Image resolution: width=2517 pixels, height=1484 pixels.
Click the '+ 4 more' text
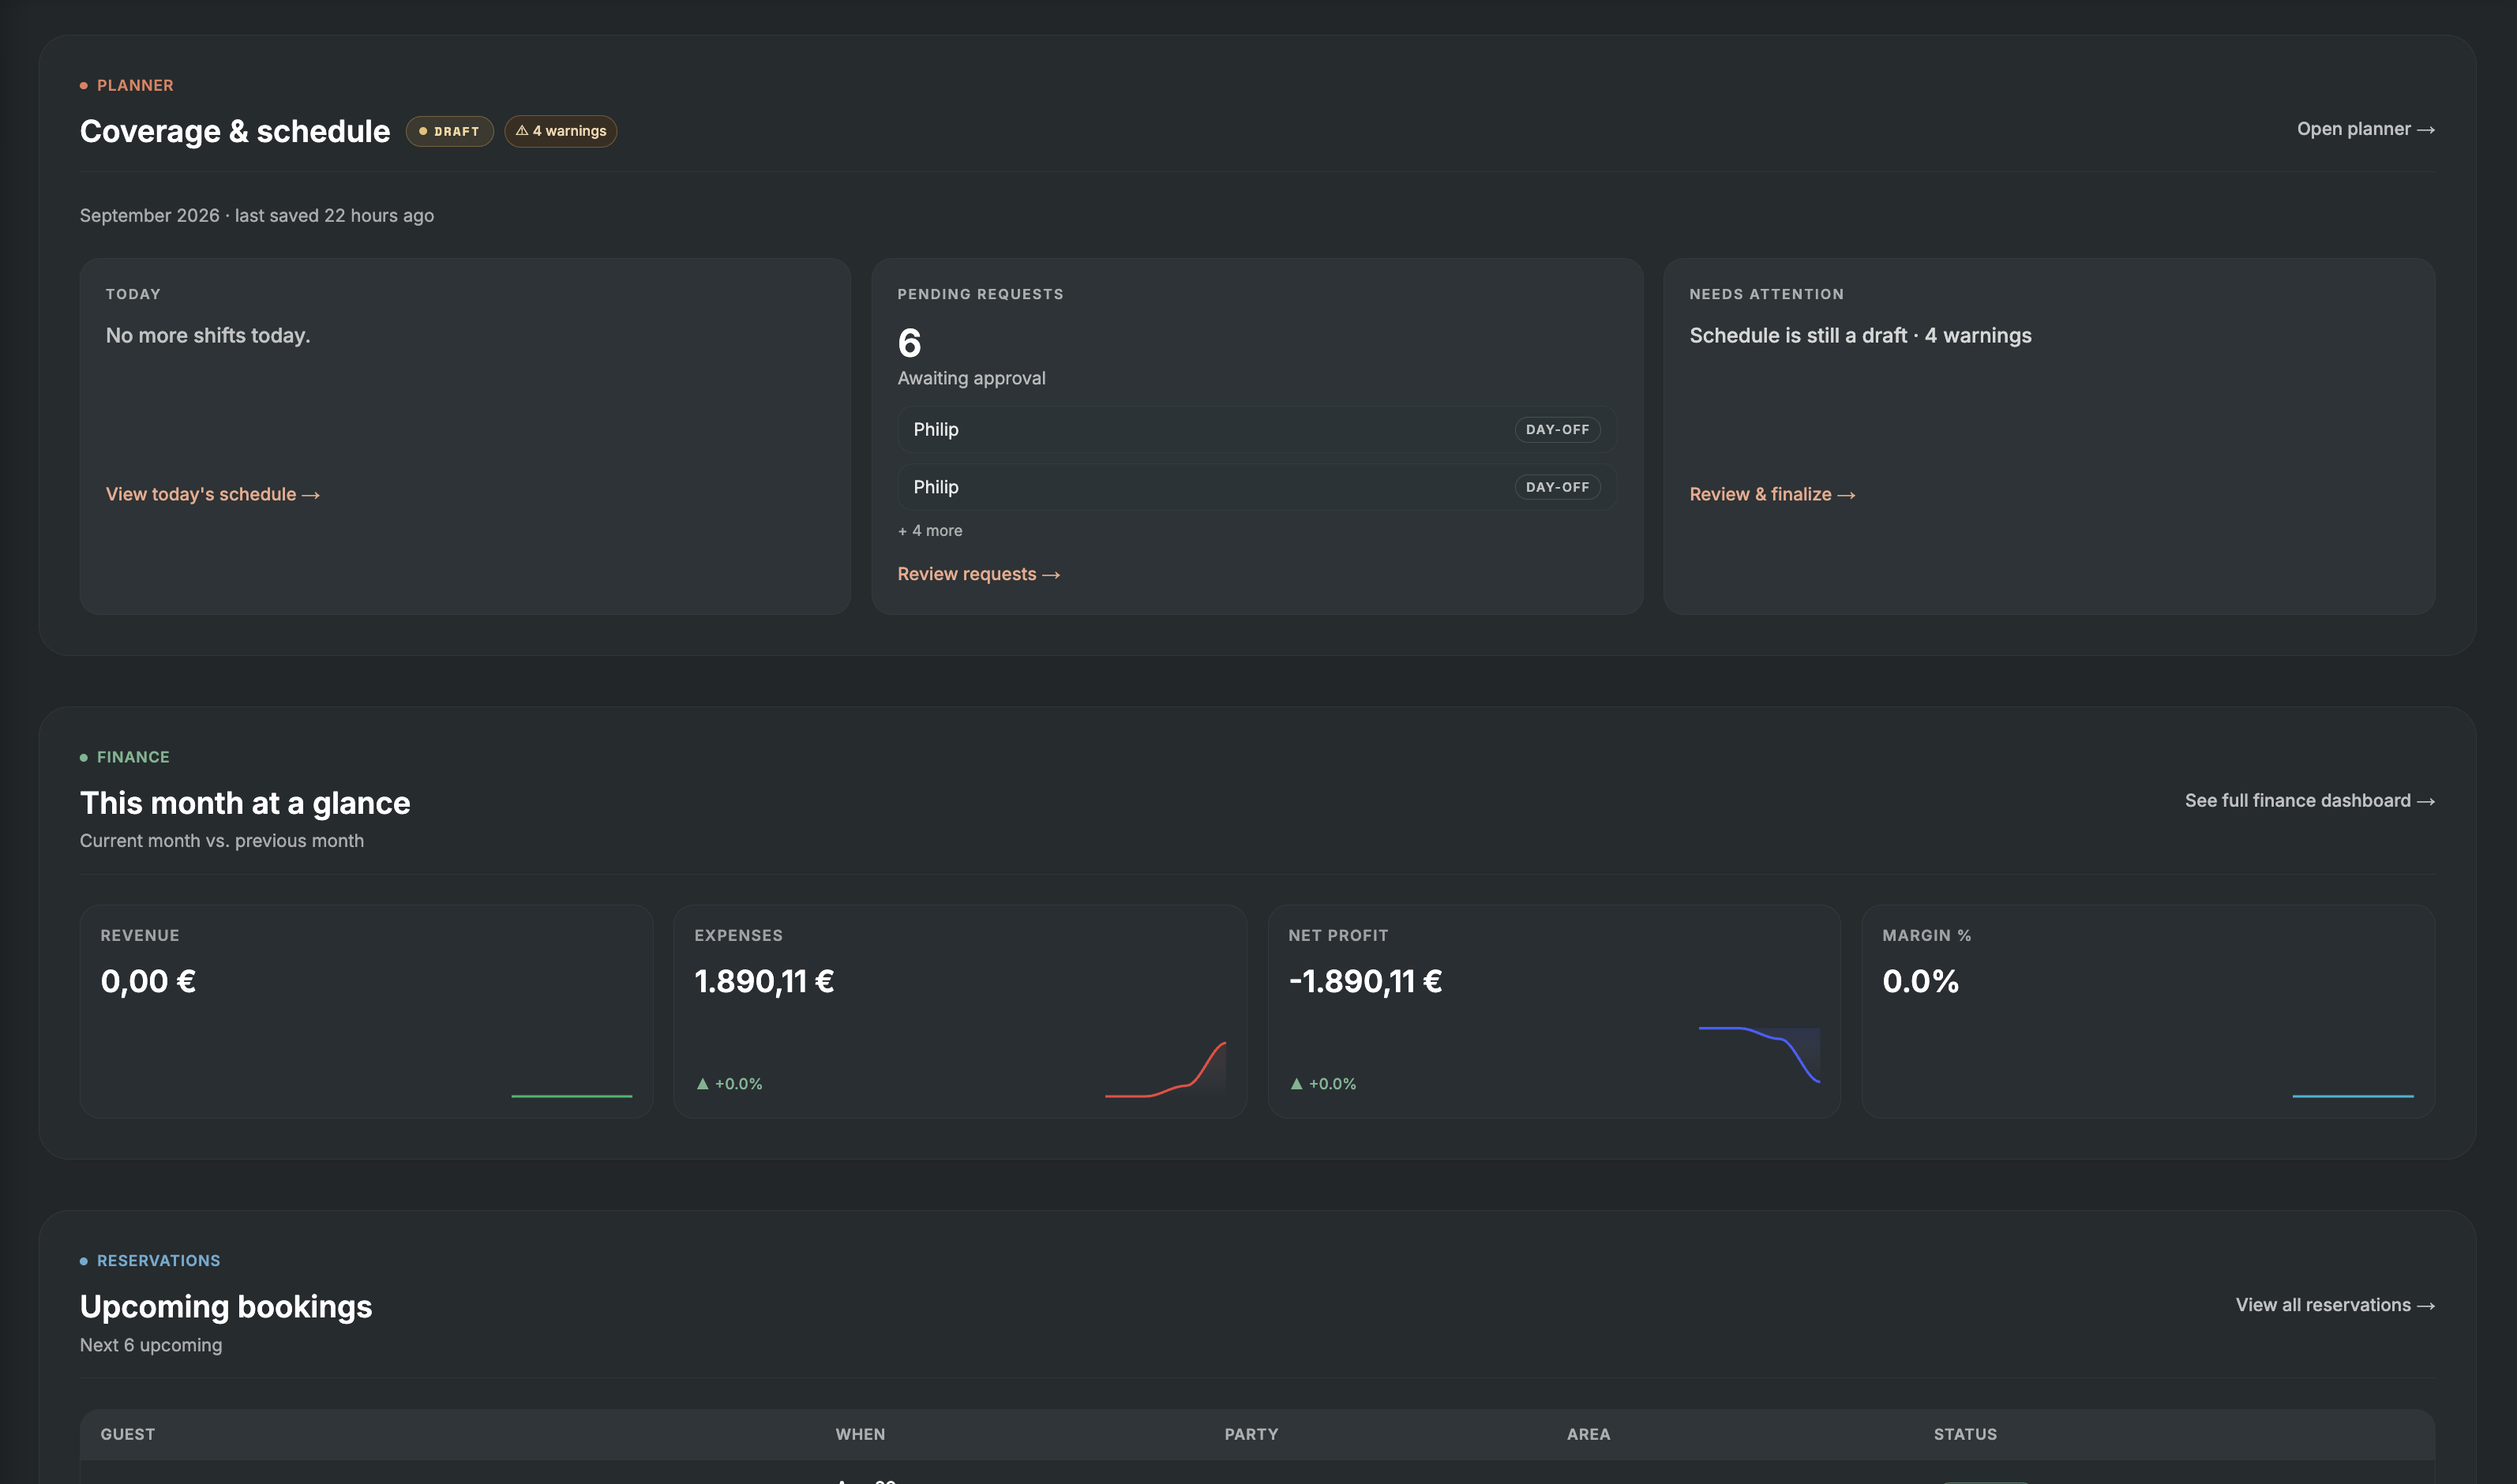click(930, 531)
